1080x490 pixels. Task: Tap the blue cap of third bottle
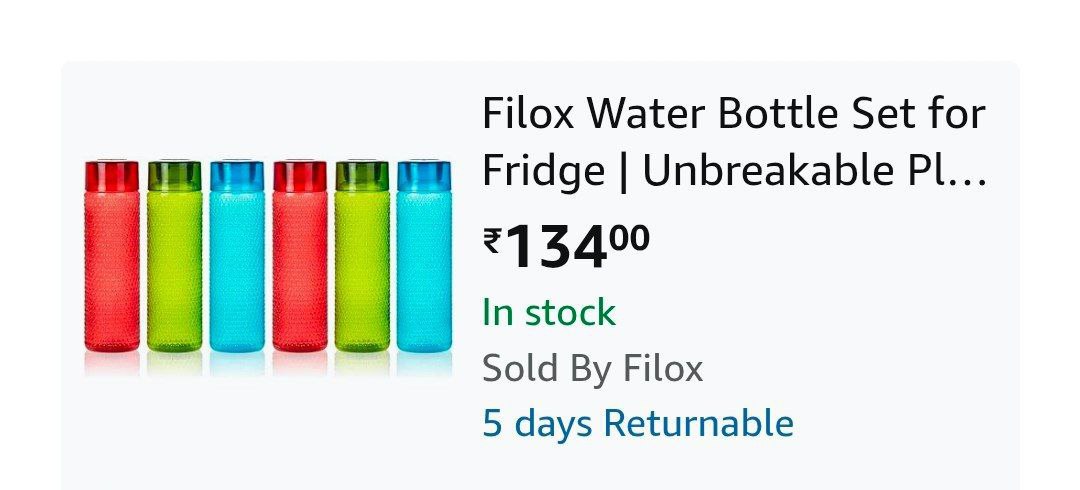[237, 176]
